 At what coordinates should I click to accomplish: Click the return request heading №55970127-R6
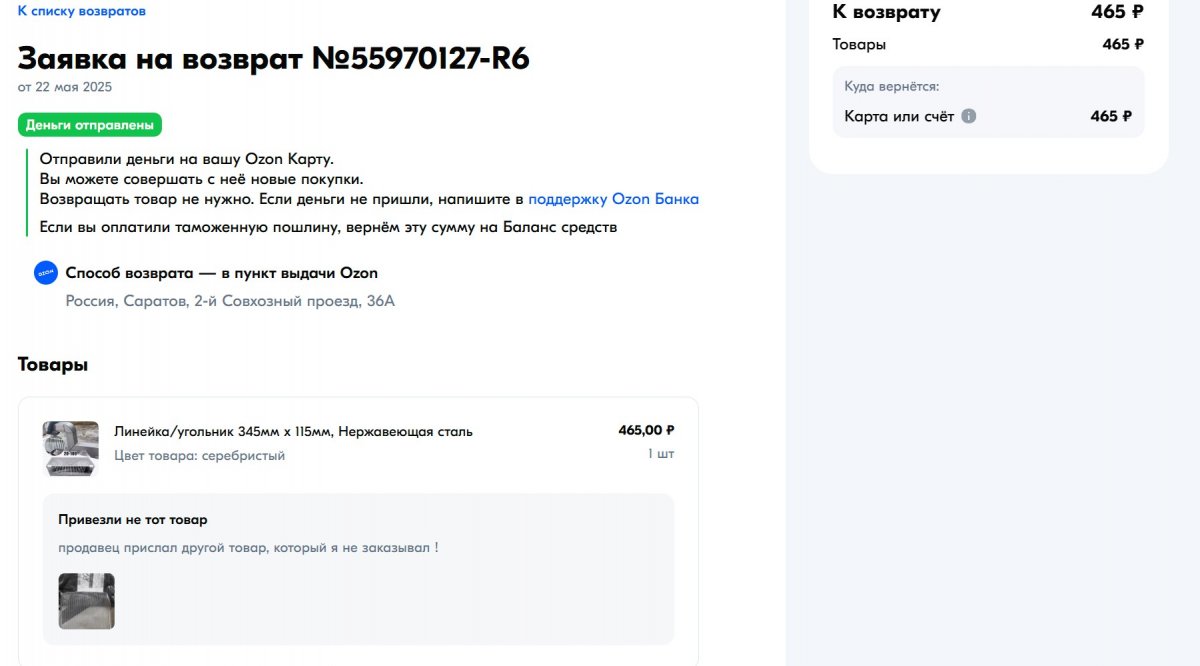tap(273, 59)
